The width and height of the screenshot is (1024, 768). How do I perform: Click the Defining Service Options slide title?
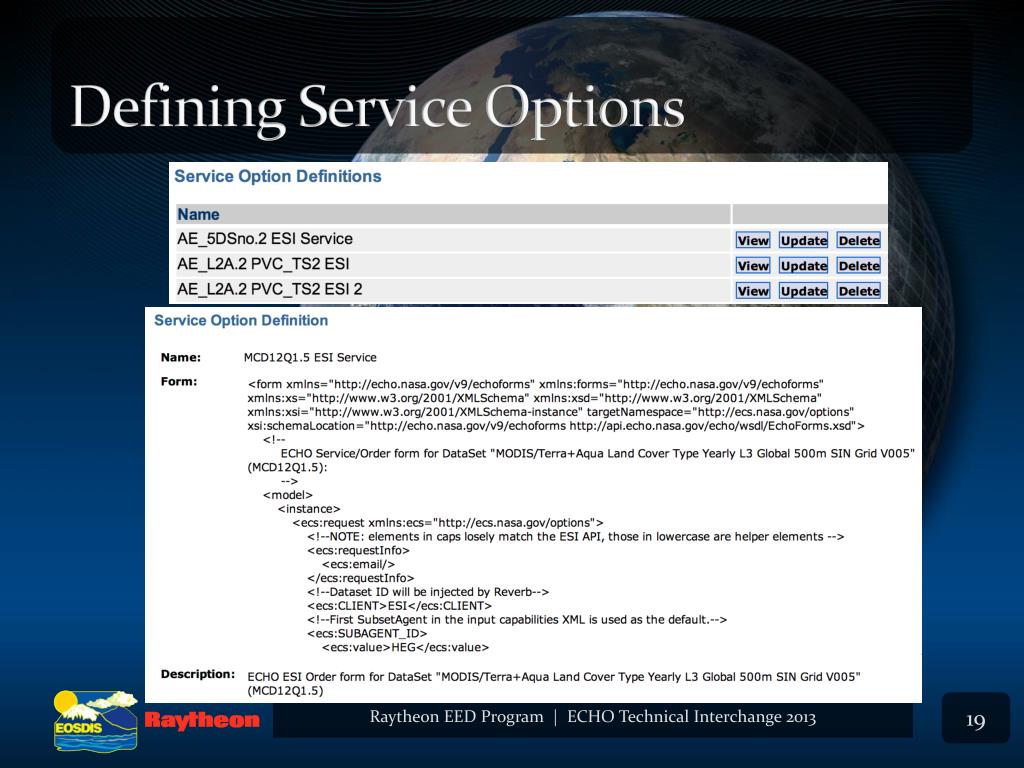point(377,108)
